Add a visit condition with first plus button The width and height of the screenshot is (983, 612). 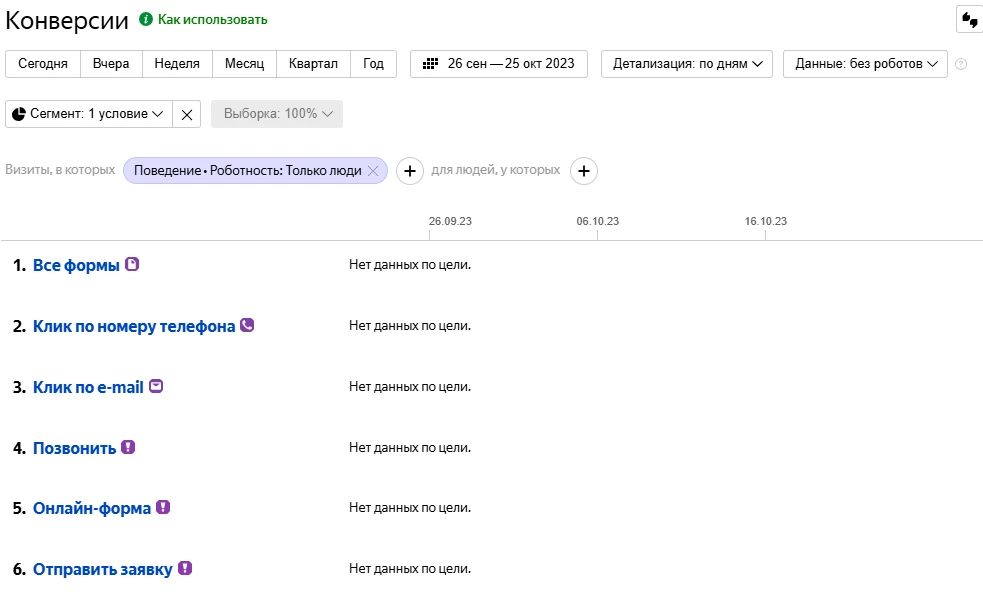click(x=410, y=171)
